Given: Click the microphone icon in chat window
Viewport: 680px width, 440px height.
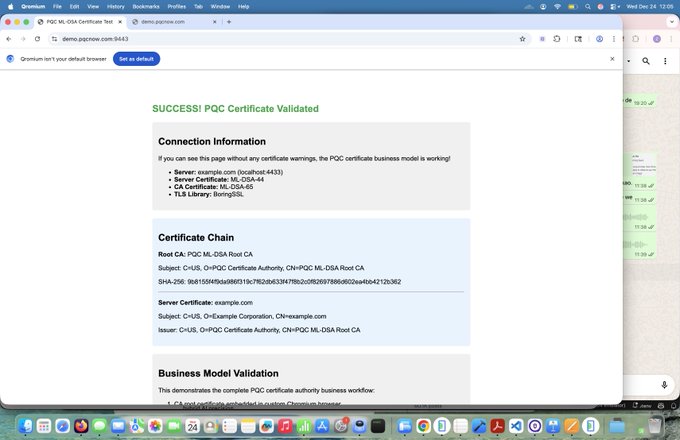Looking at the screenshot, I should (664, 384).
